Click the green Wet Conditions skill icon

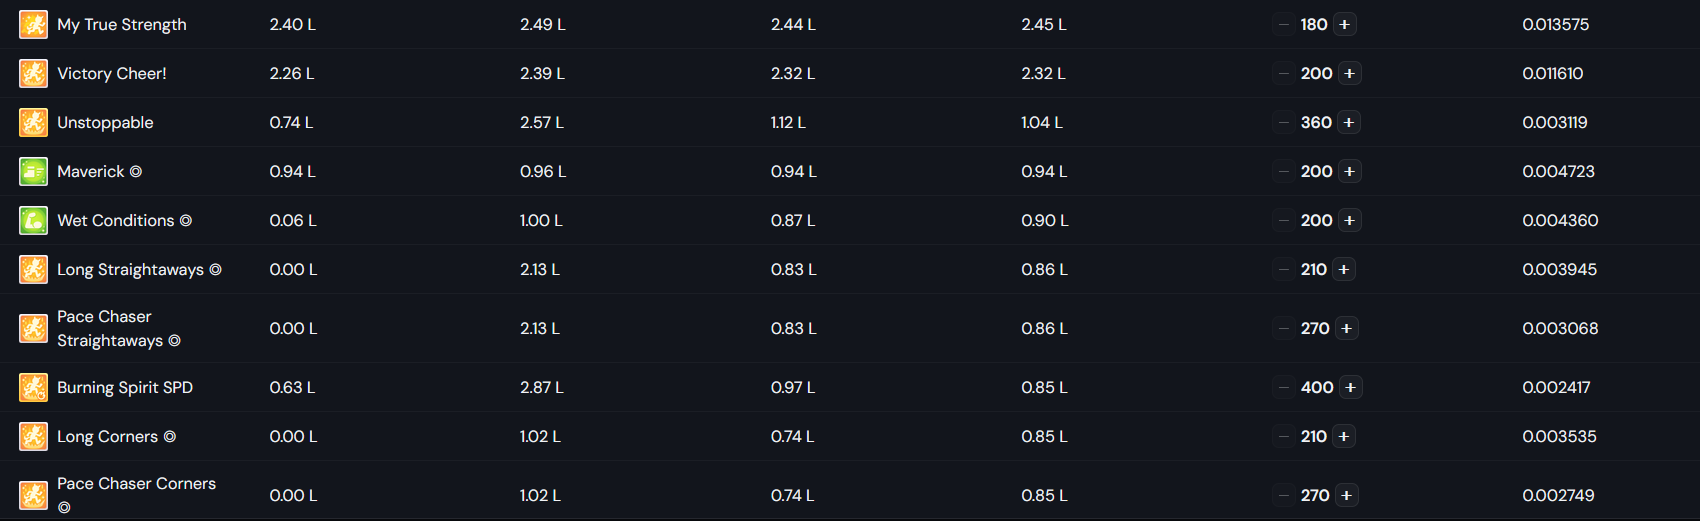point(33,220)
